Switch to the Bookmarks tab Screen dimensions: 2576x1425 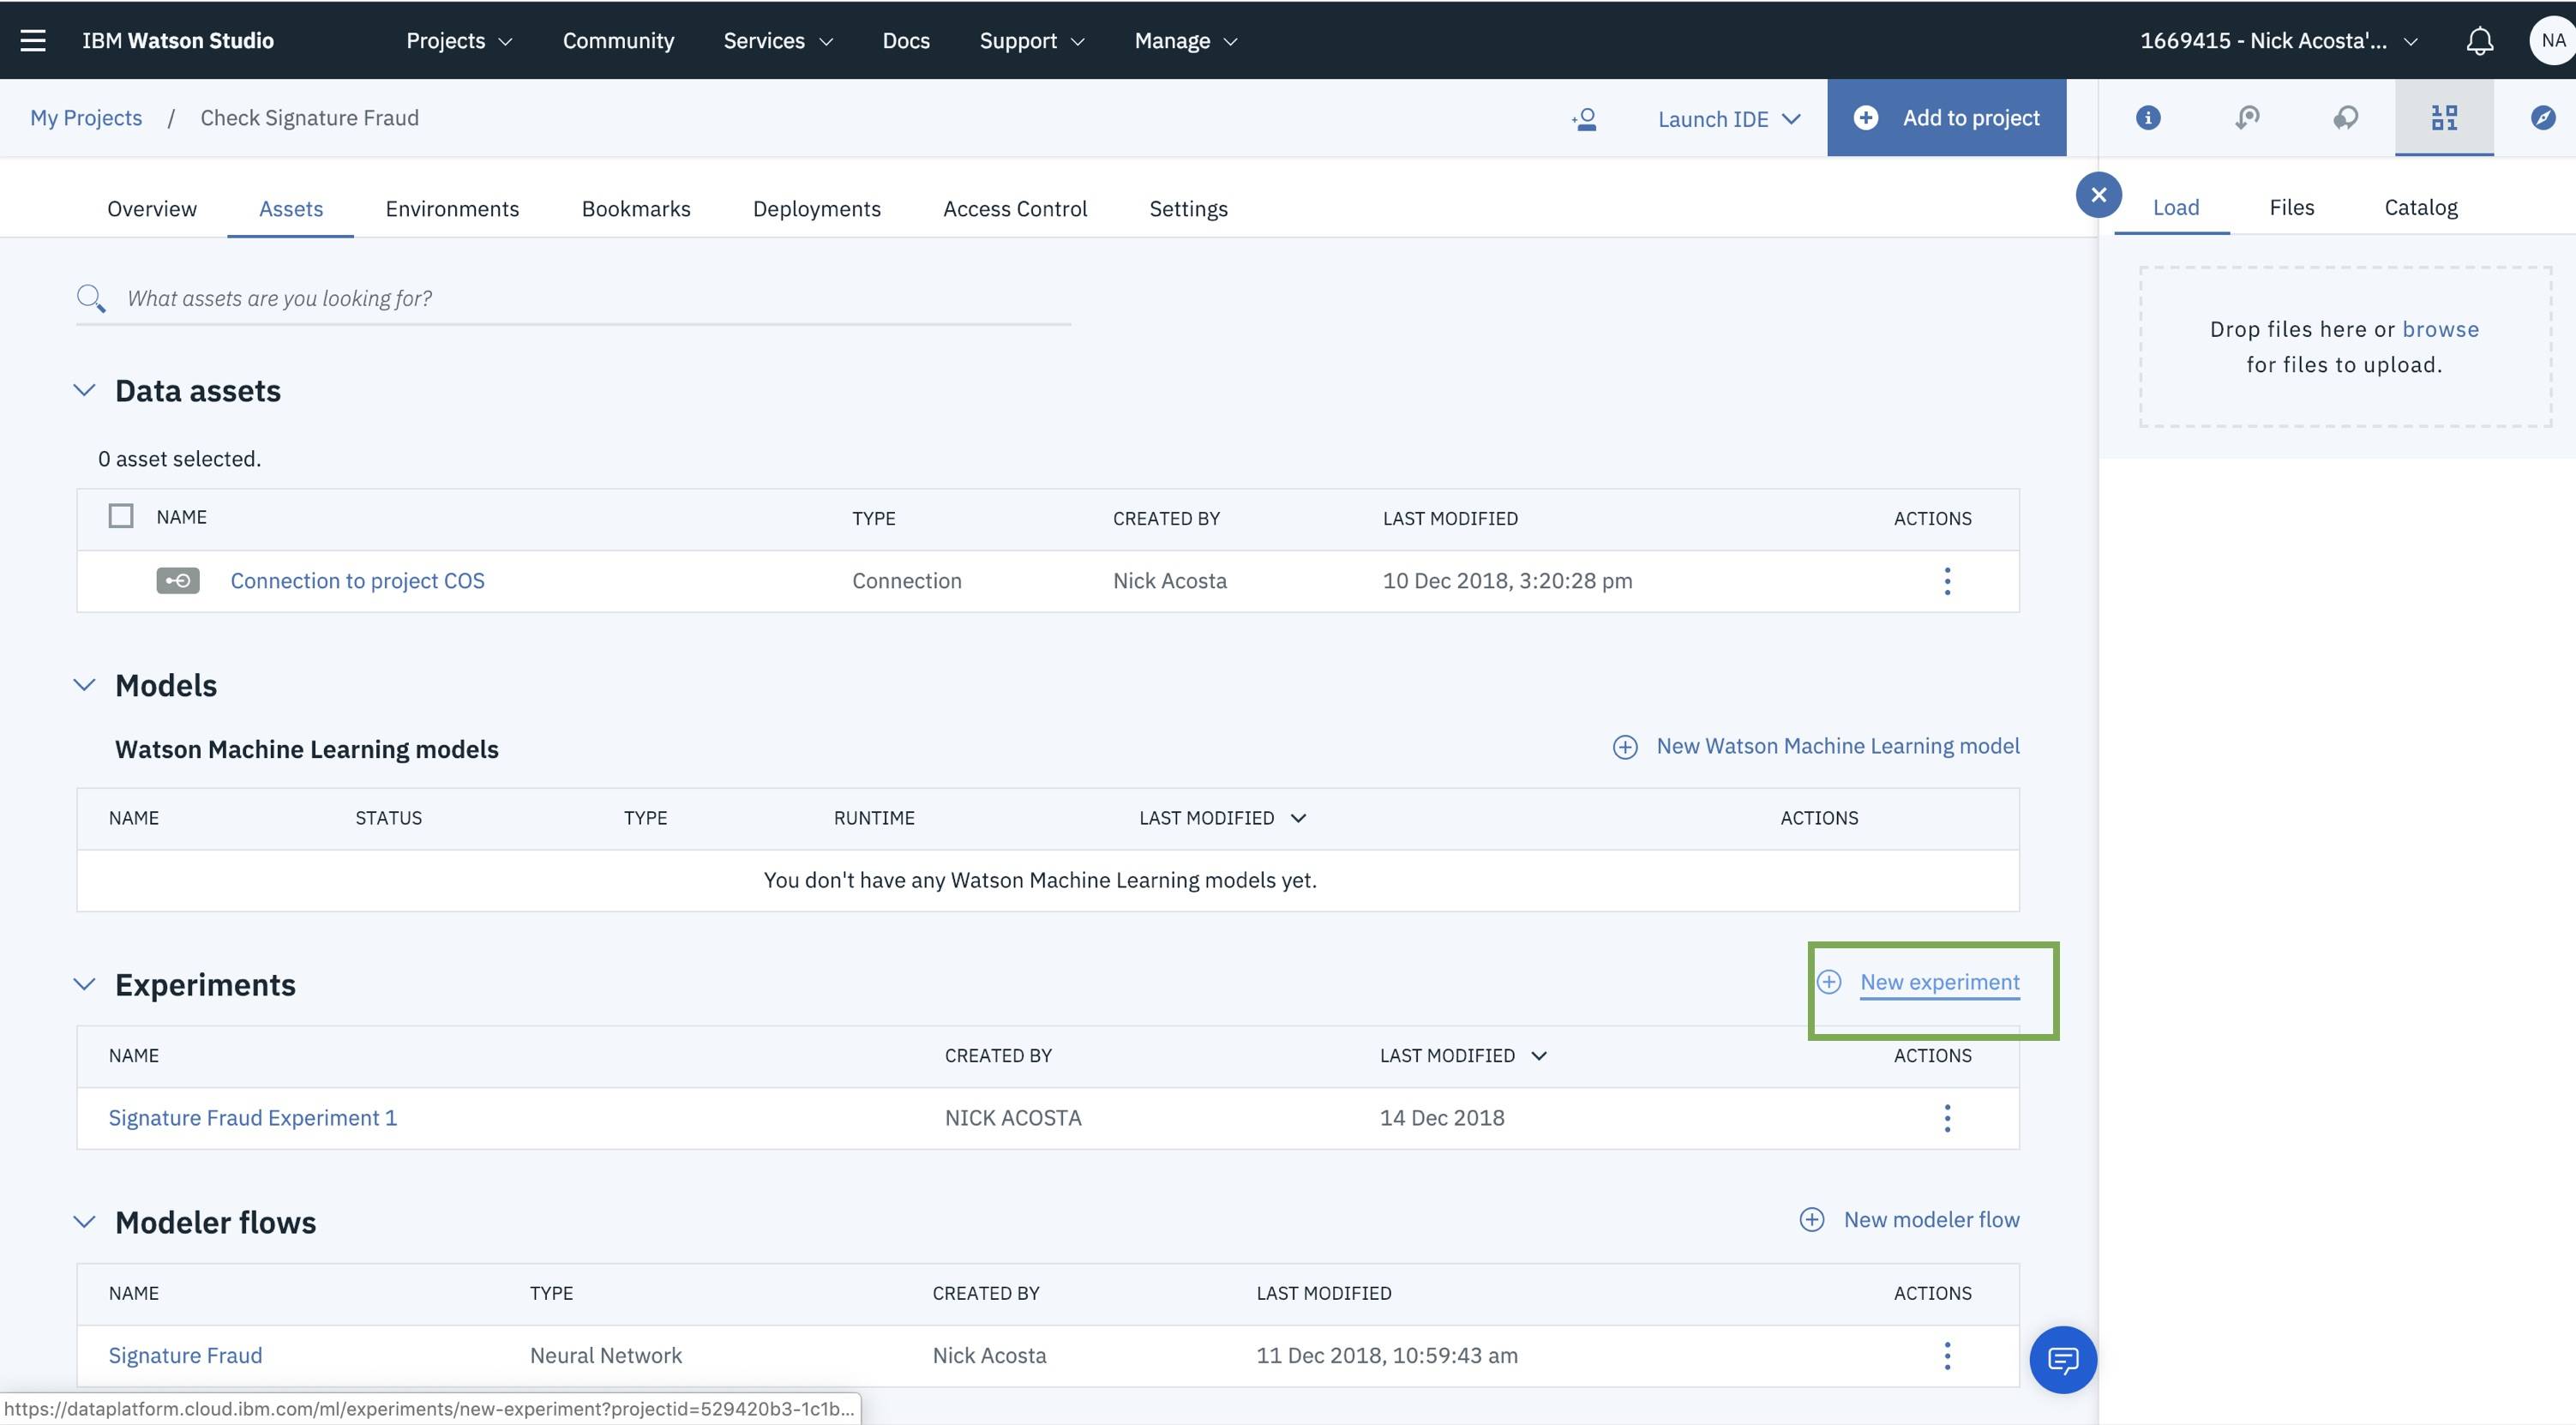[636, 208]
